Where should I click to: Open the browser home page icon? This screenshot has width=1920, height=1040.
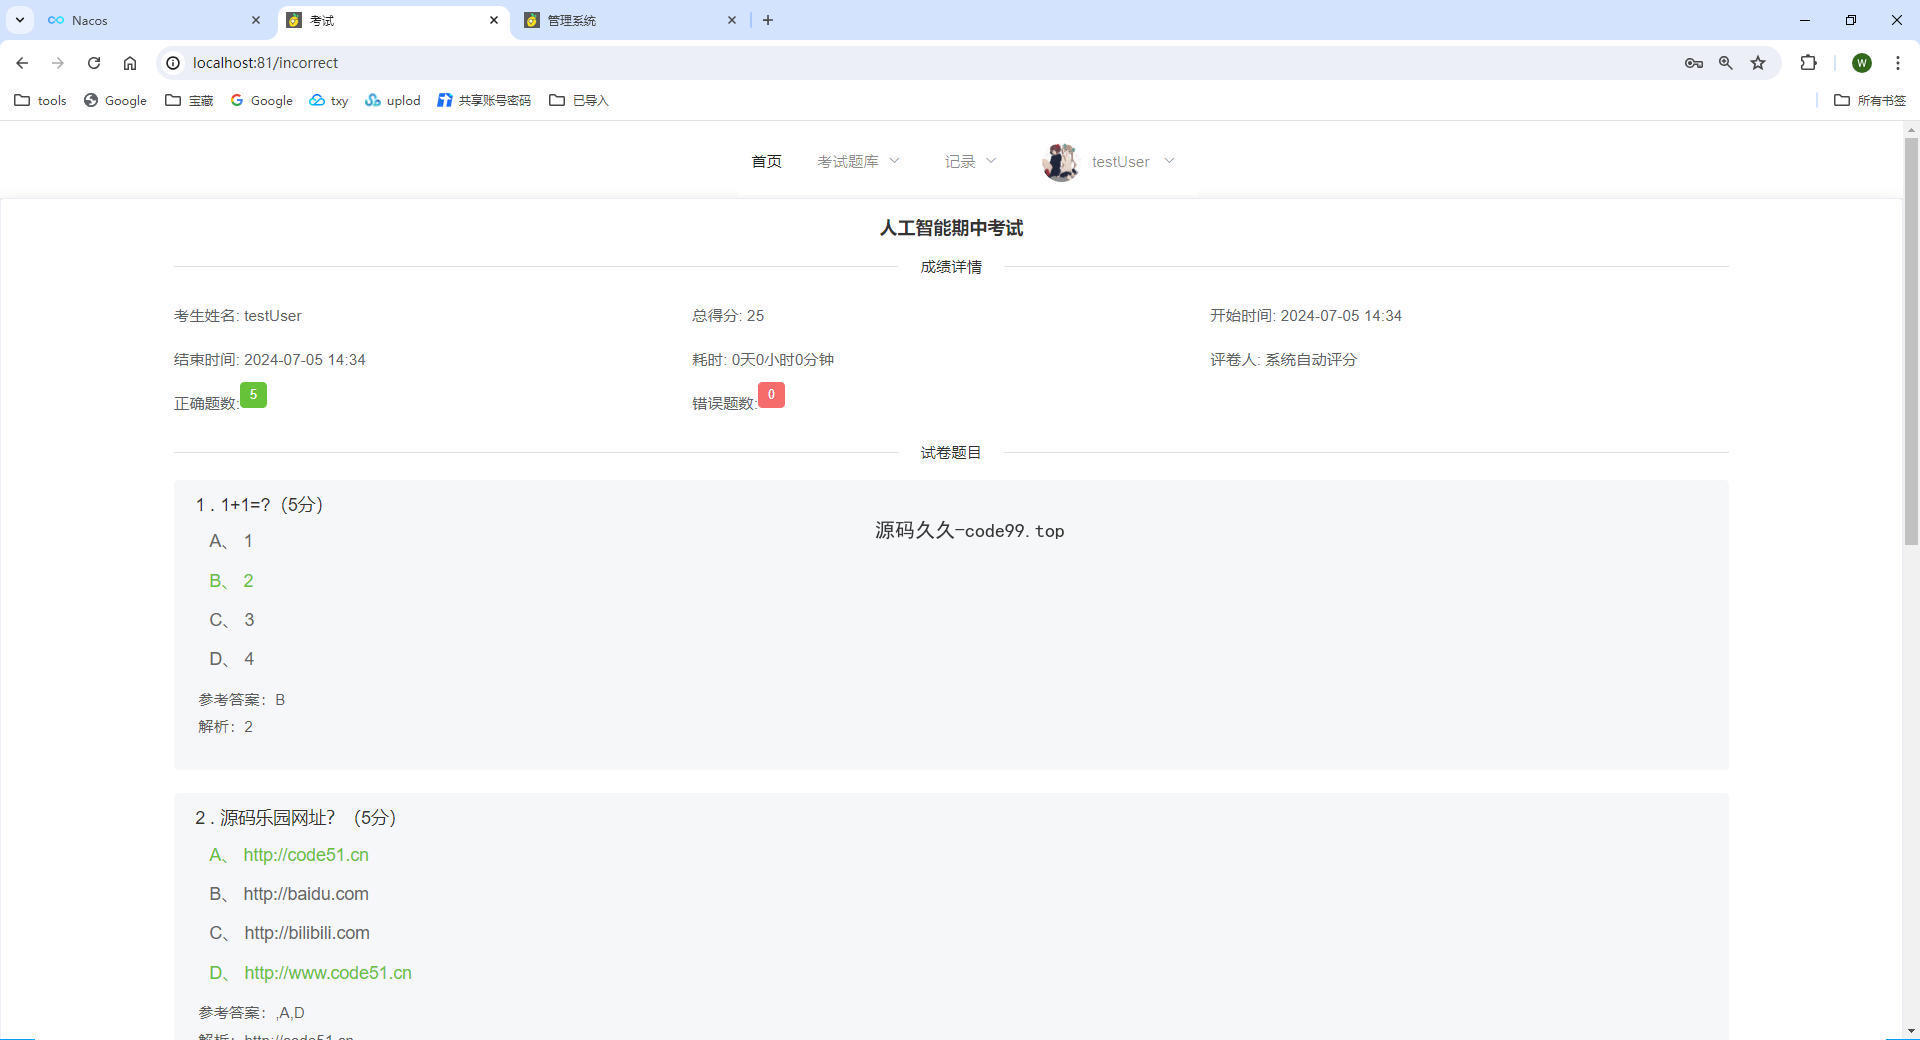click(x=130, y=63)
